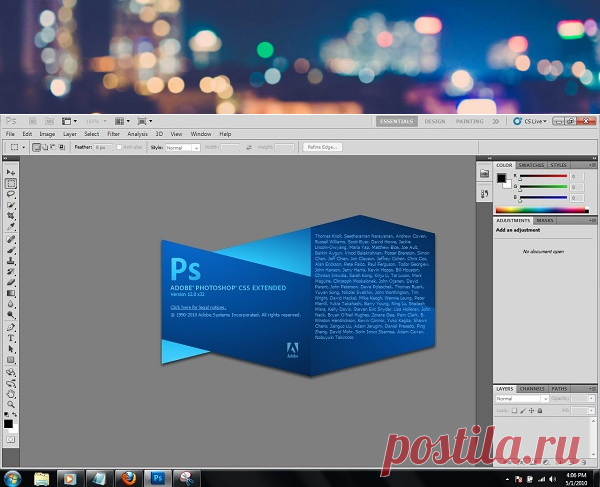This screenshot has width=600, height=487.
Task: Open the layer blend mode dropdown
Action: click(x=522, y=399)
